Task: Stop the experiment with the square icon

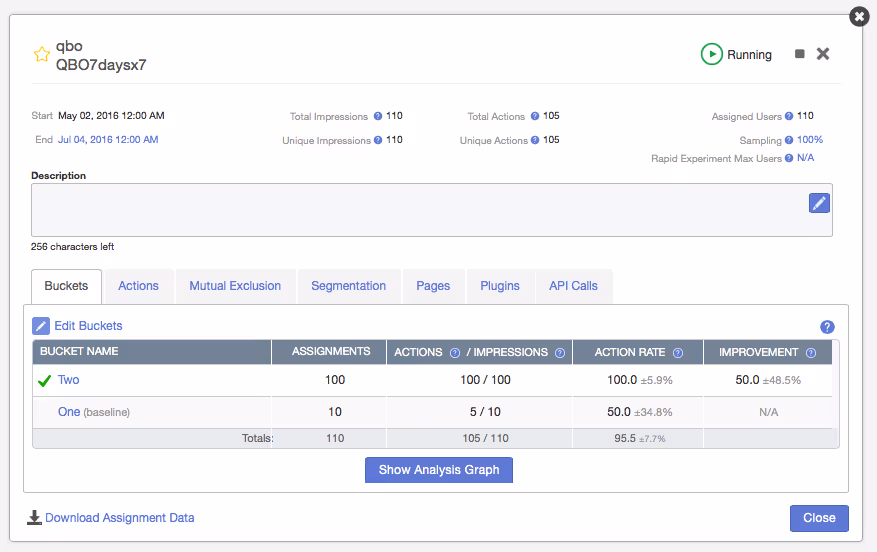Action: coord(800,54)
